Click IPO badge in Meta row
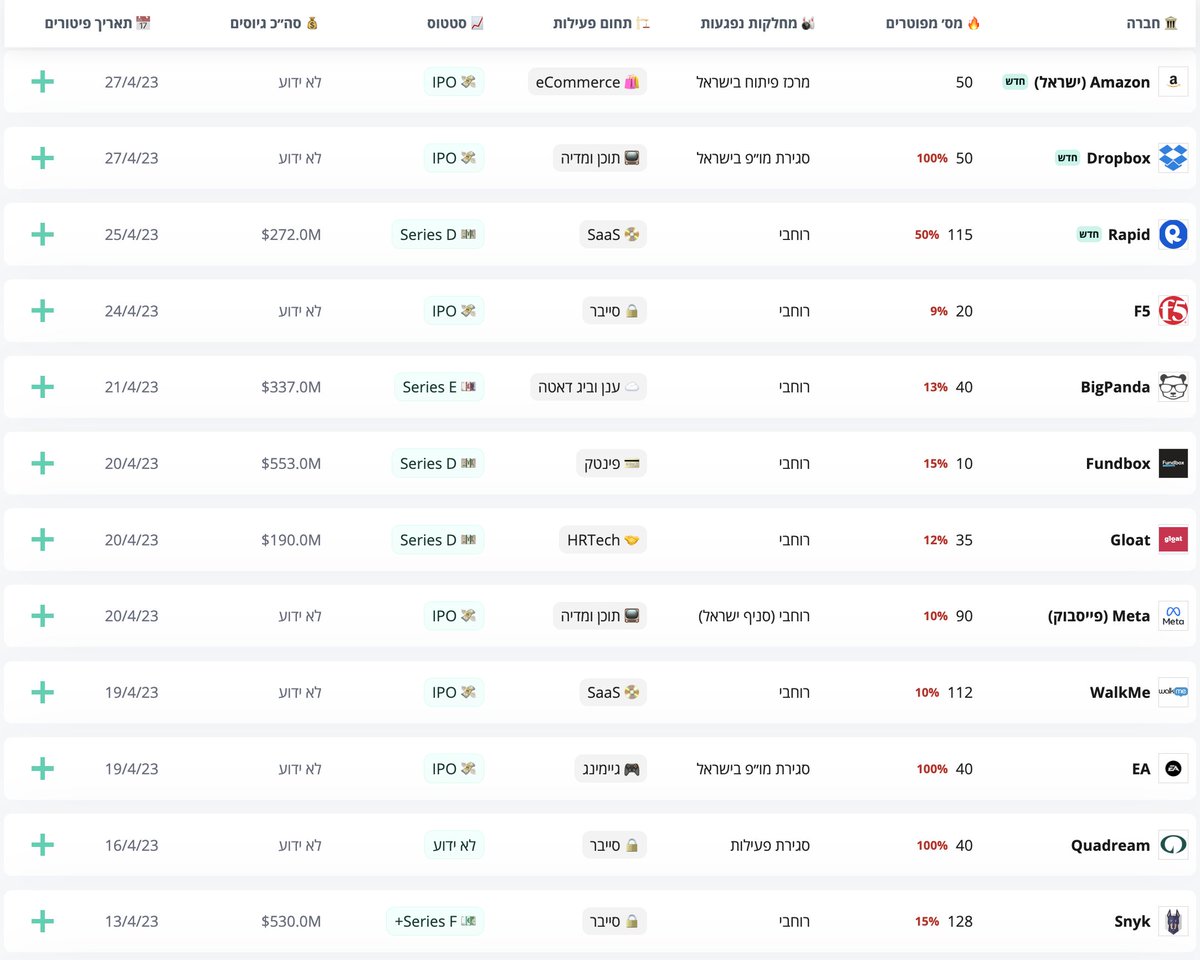 coord(454,616)
